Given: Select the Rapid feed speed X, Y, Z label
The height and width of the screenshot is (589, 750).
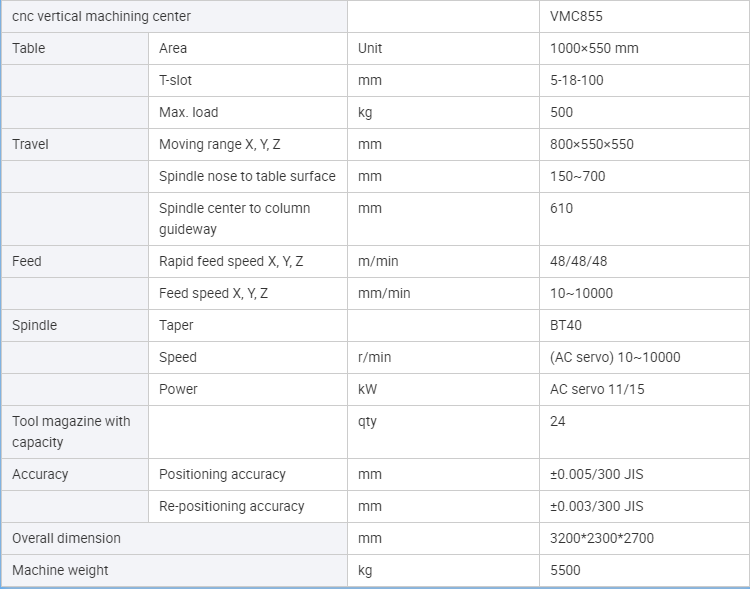Looking at the screenshot, I should click(231, 261).
